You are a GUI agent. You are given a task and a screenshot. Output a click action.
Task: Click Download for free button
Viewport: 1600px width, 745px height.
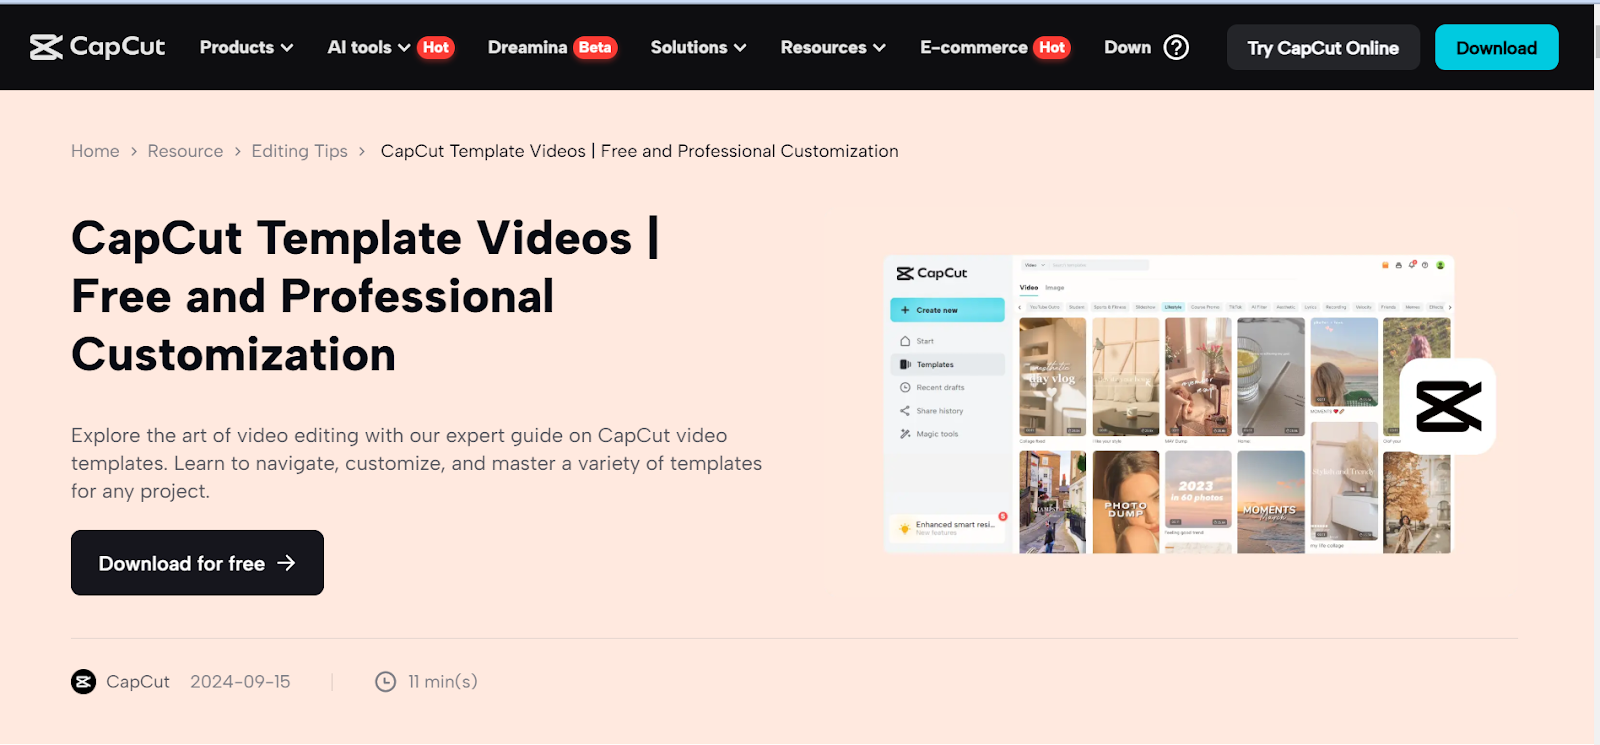(x=197, y=563)
